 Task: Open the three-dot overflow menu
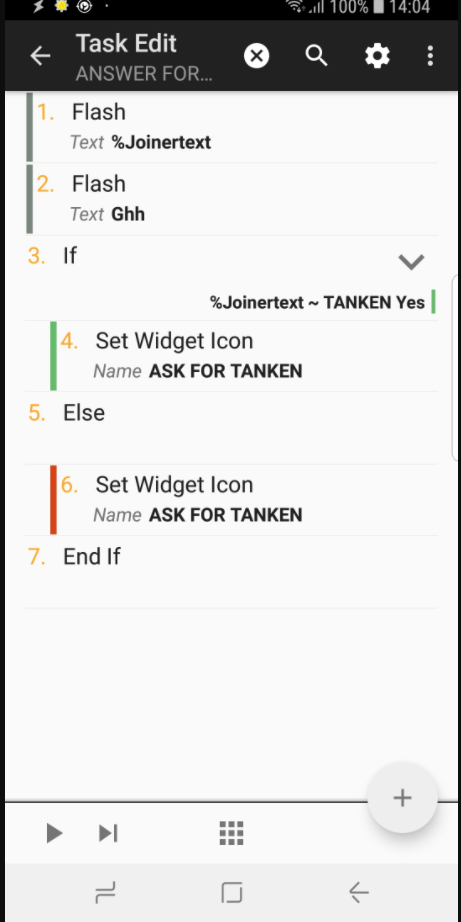(x=430, y=56)
